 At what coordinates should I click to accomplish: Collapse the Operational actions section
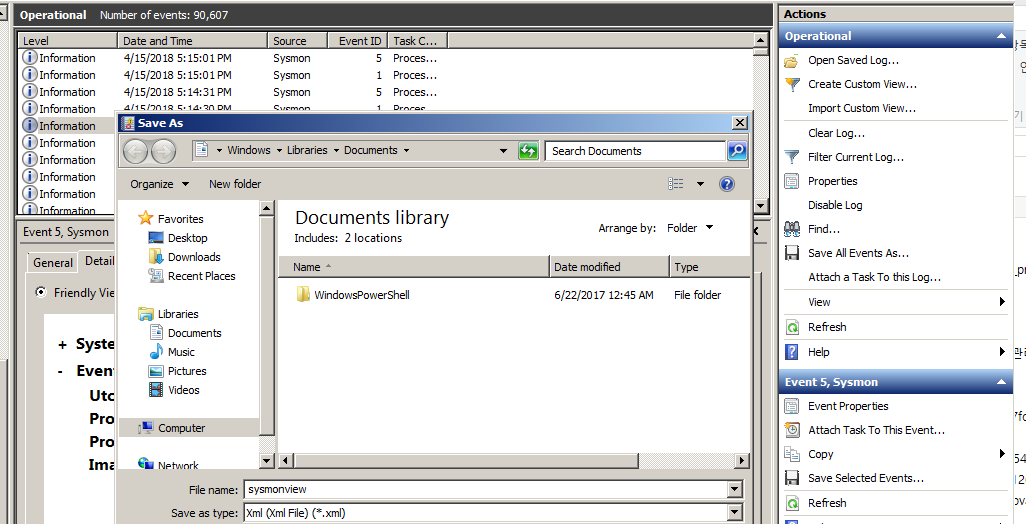pyautogui.click(x=1001, y=36)
